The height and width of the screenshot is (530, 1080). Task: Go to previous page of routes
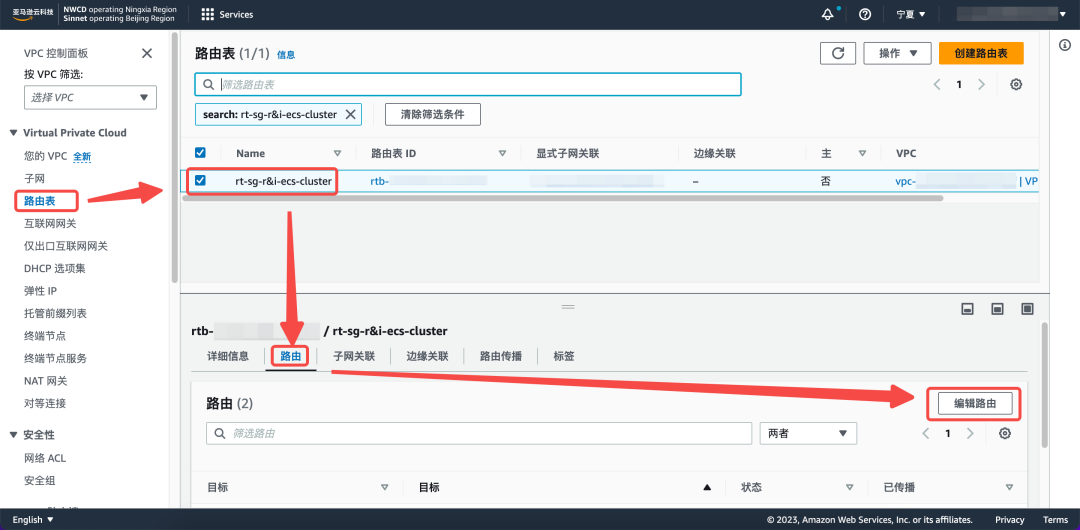point(926,434)
